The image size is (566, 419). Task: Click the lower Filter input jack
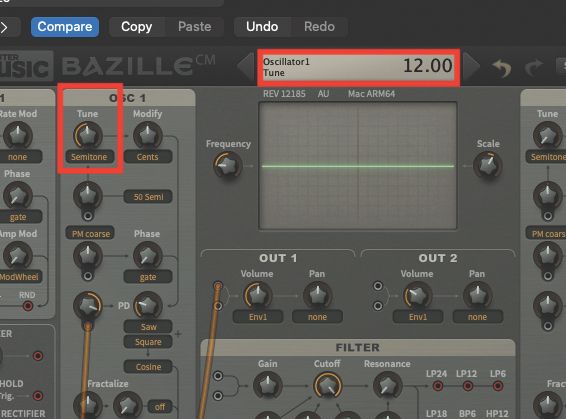tap(218, 396)
